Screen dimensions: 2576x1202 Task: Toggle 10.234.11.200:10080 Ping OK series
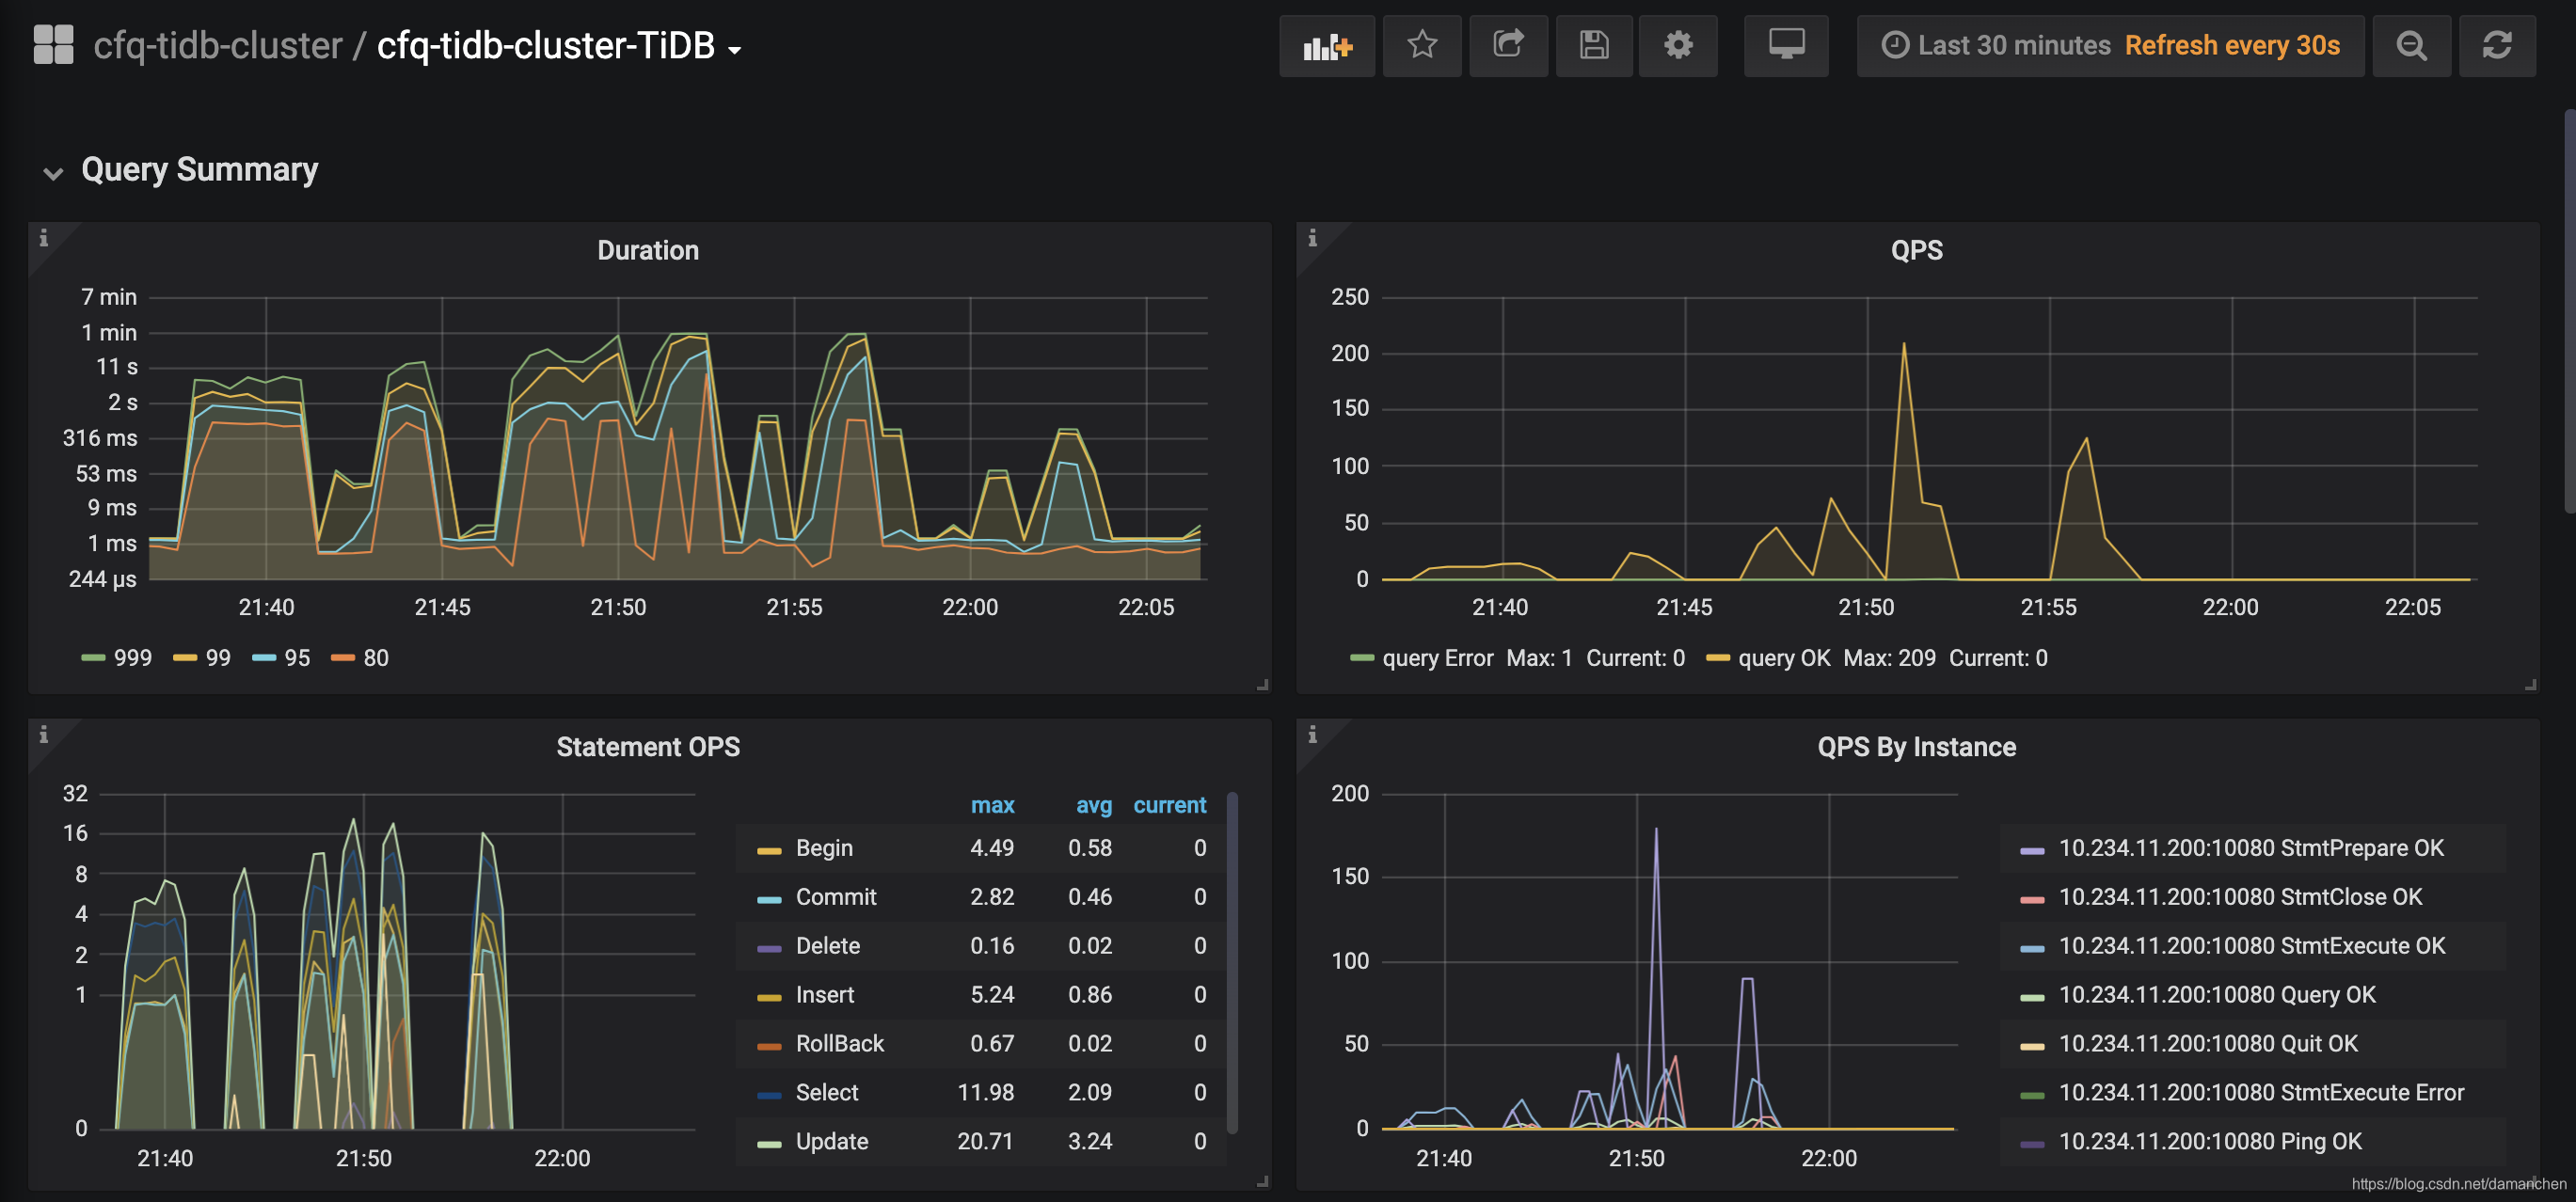pyautogui.click(x=2210, y=1142)
